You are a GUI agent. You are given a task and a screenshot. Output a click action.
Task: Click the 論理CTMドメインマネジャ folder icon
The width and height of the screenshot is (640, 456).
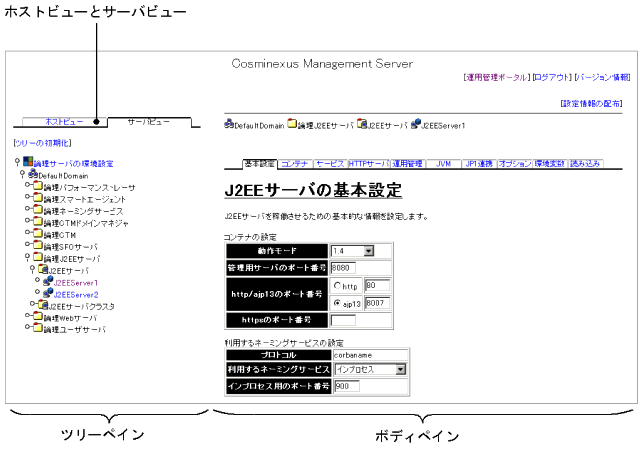38,221
